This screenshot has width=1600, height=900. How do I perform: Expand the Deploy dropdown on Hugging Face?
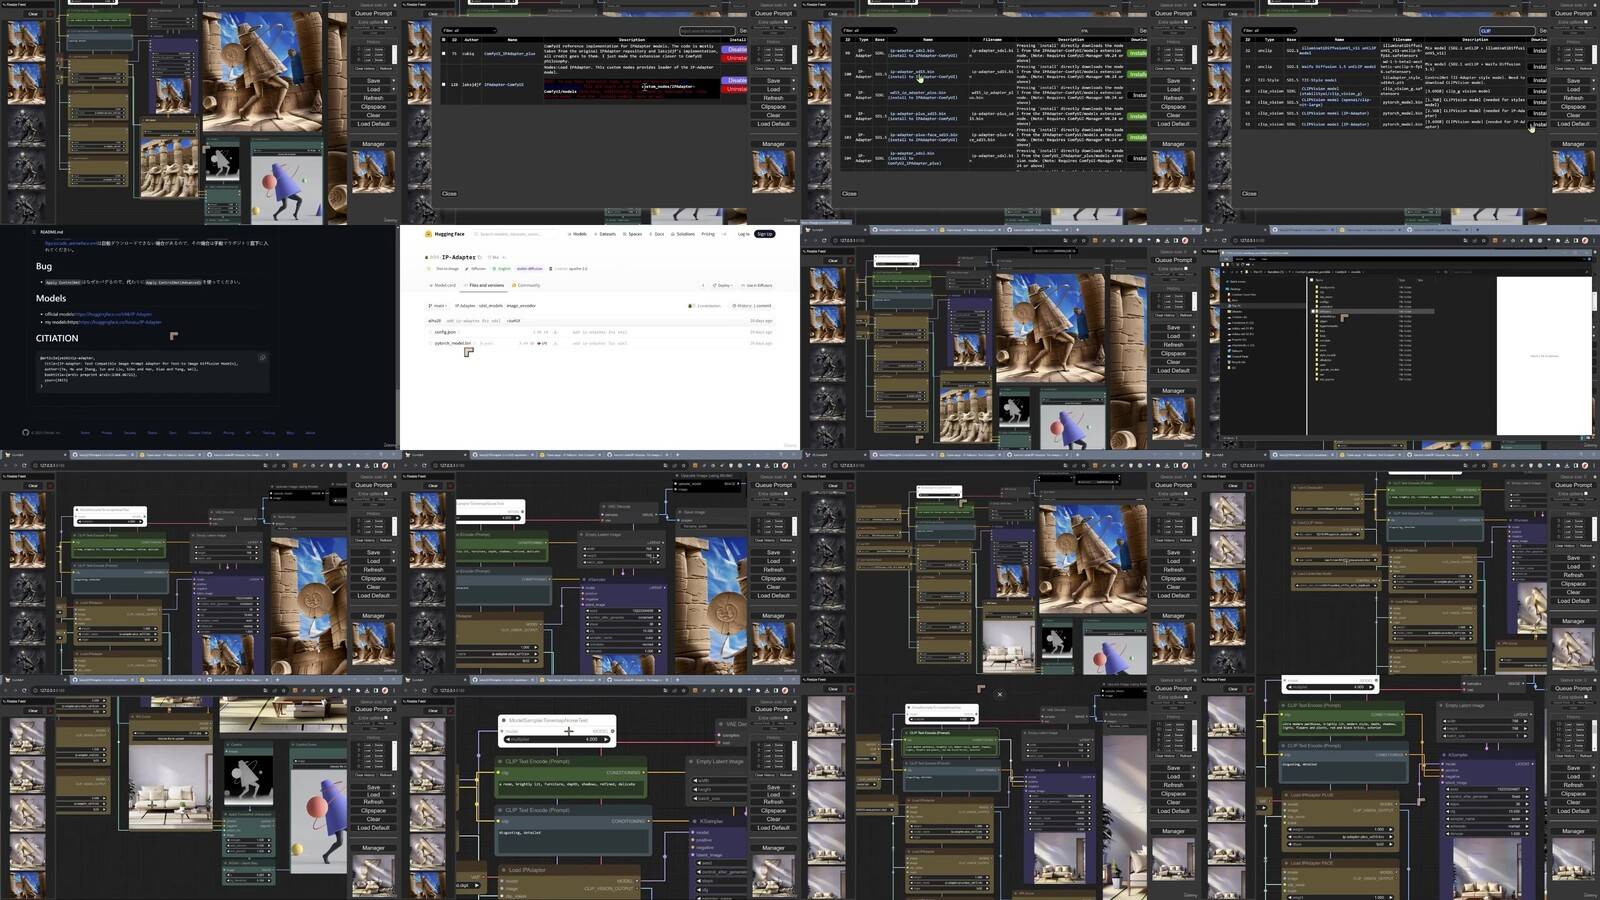pyautogui.click(x=722, y=285)
